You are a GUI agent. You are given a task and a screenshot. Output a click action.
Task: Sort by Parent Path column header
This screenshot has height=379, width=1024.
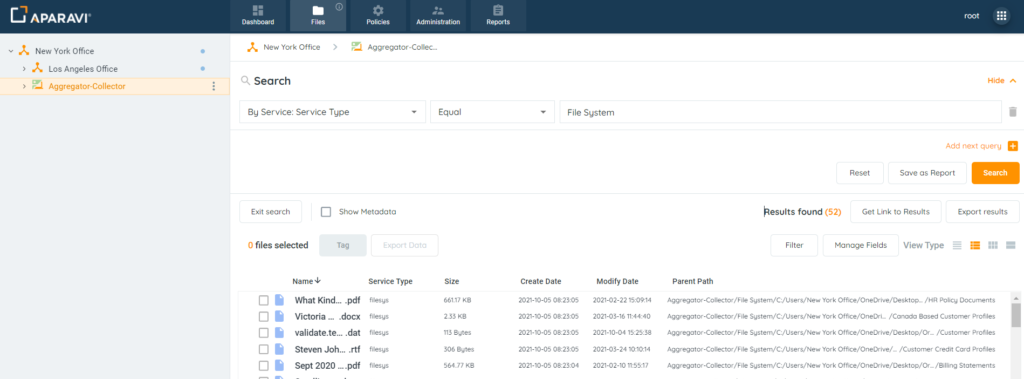(692, 281)
